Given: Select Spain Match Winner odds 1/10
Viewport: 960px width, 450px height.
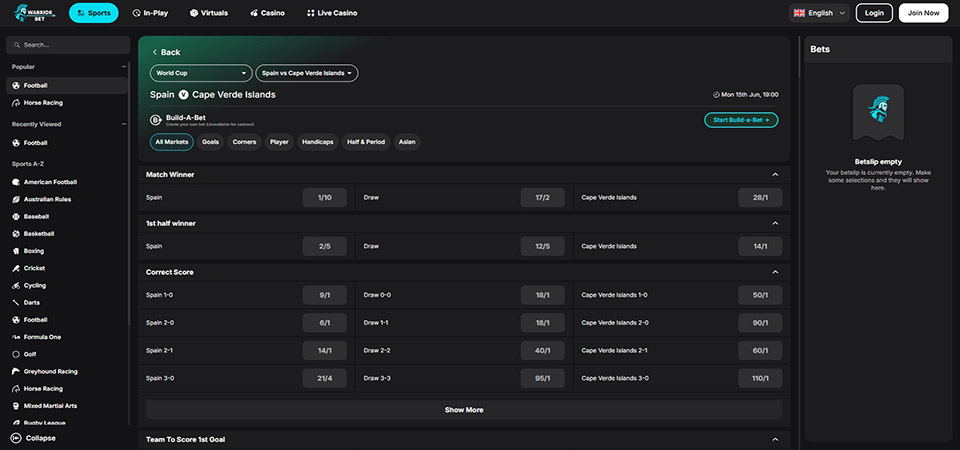Looking at the screenshot, I should tap(324, 198).
